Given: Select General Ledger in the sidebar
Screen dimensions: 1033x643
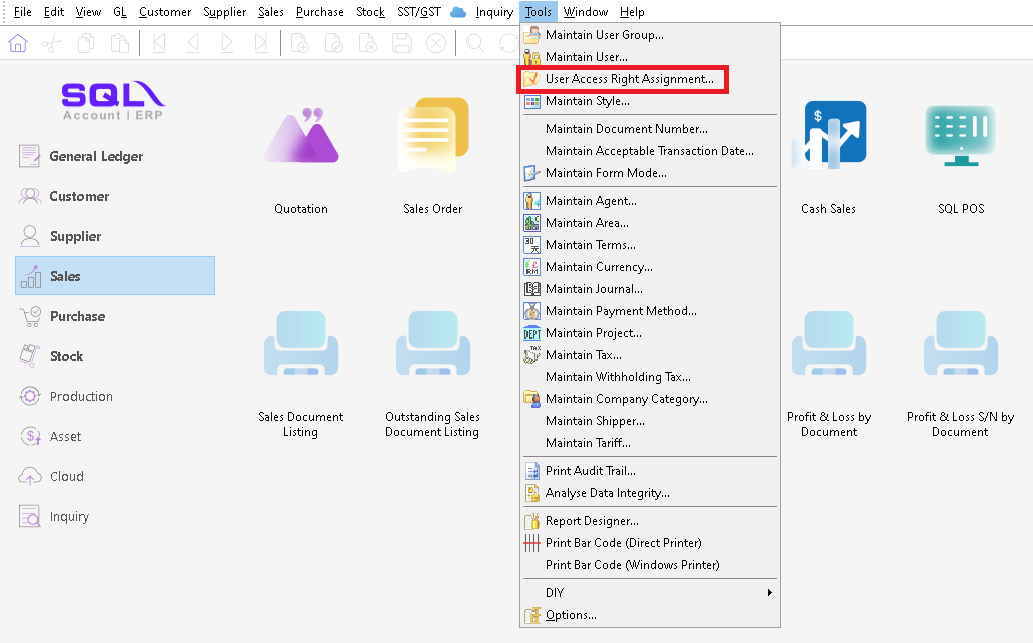Looking at the screenshot, I should (96, 156).
